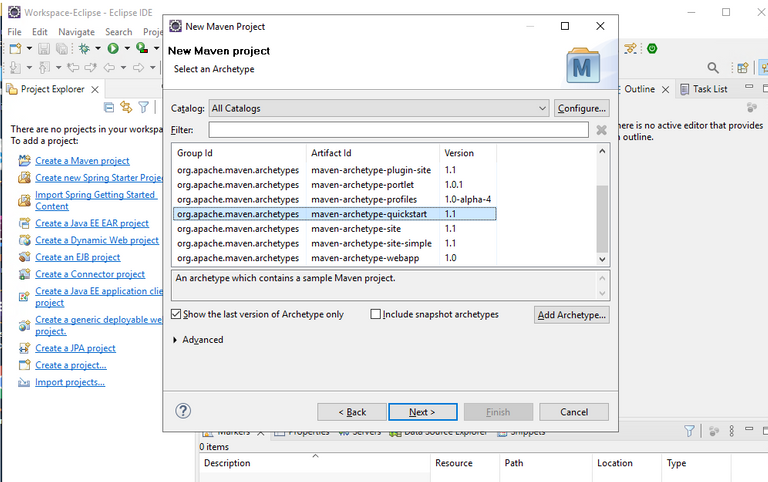Click in the Filter text field
The width and height of the screenshot is (768, 482).
398,130
